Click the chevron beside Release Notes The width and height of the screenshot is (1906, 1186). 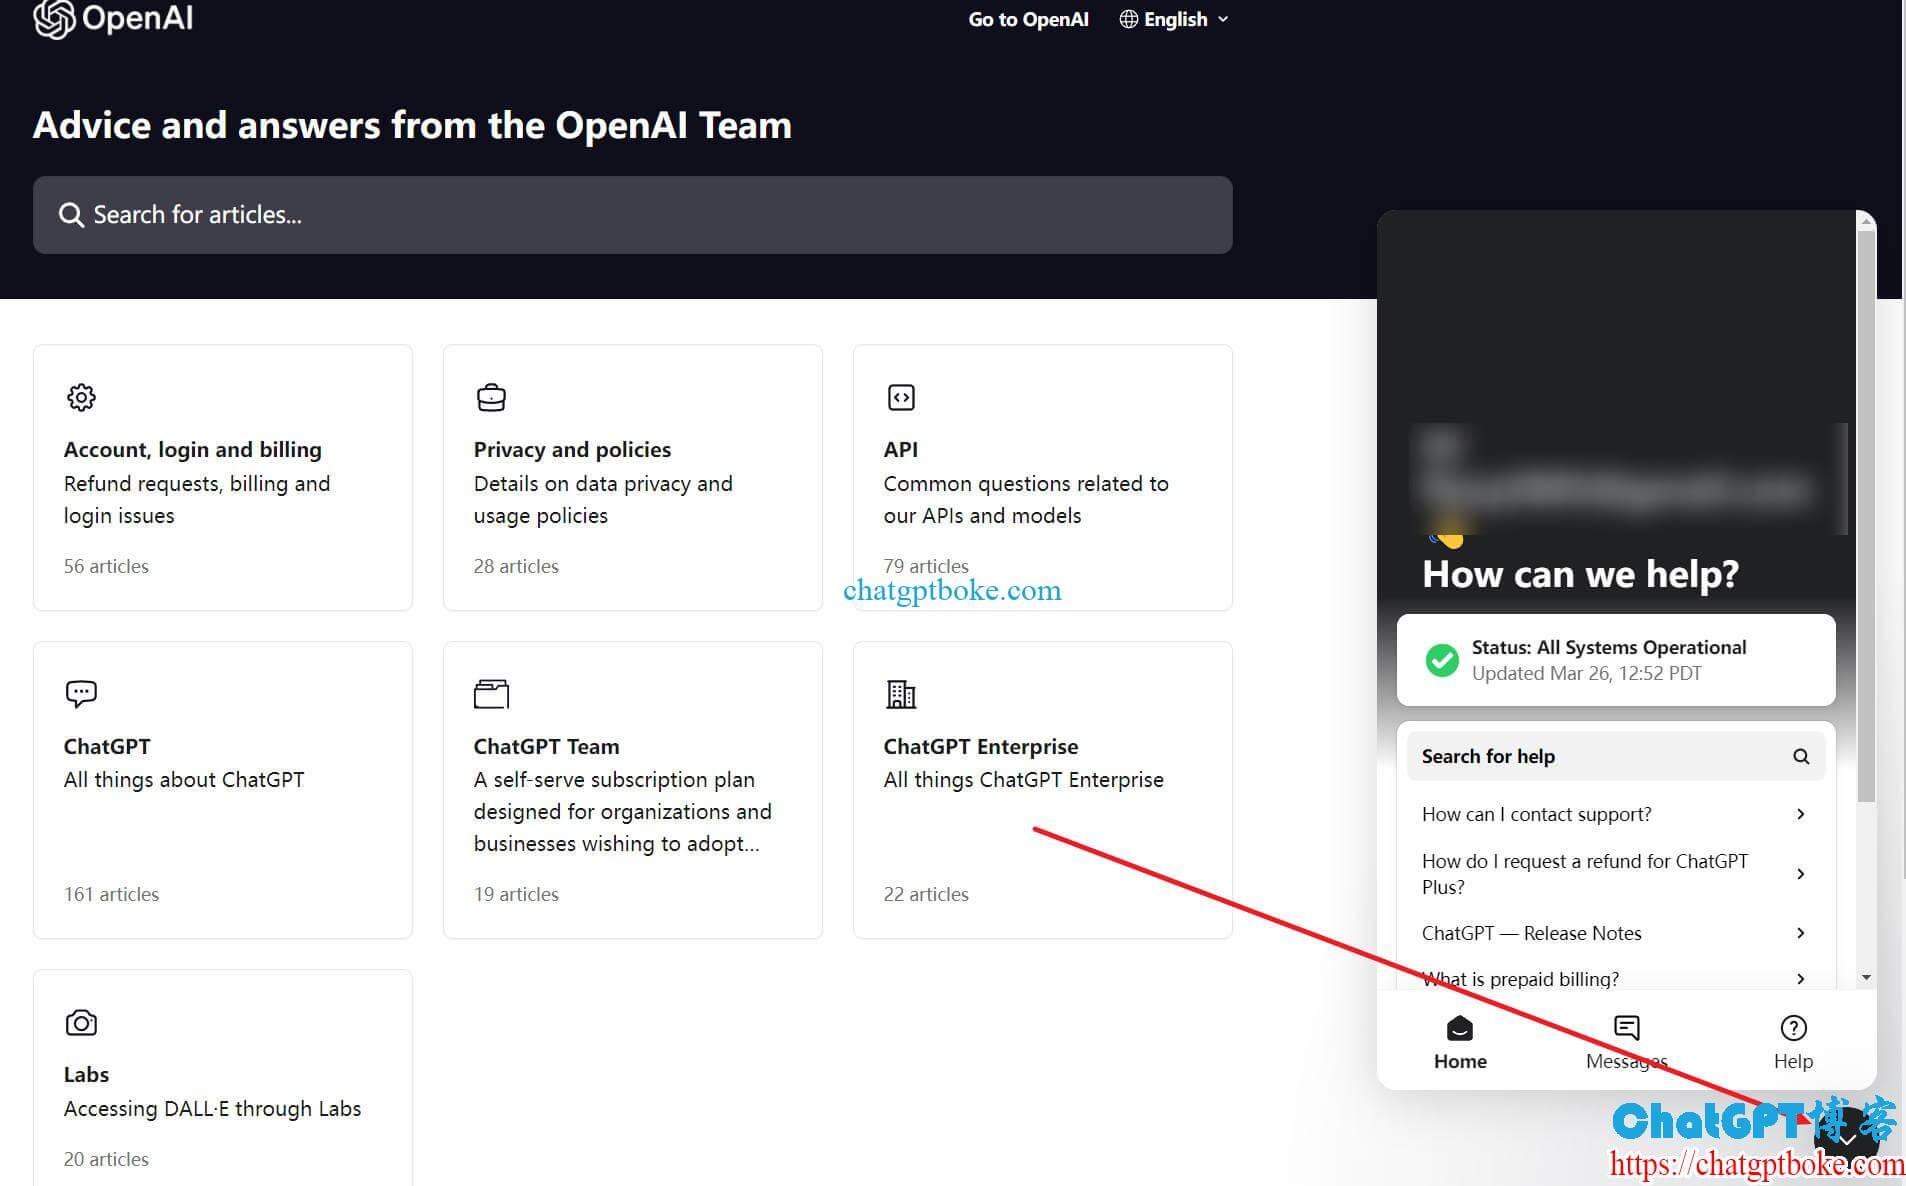(1801, 933)
